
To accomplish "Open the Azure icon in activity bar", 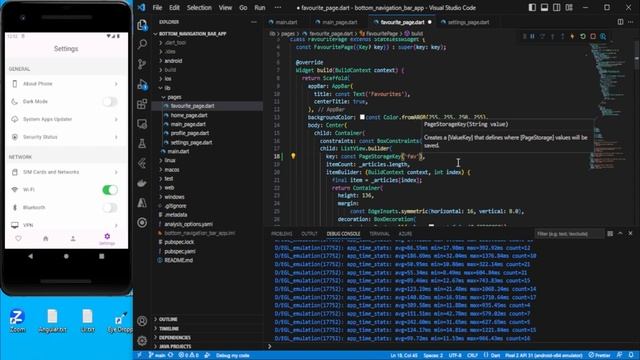I will (x=142, y=203).
